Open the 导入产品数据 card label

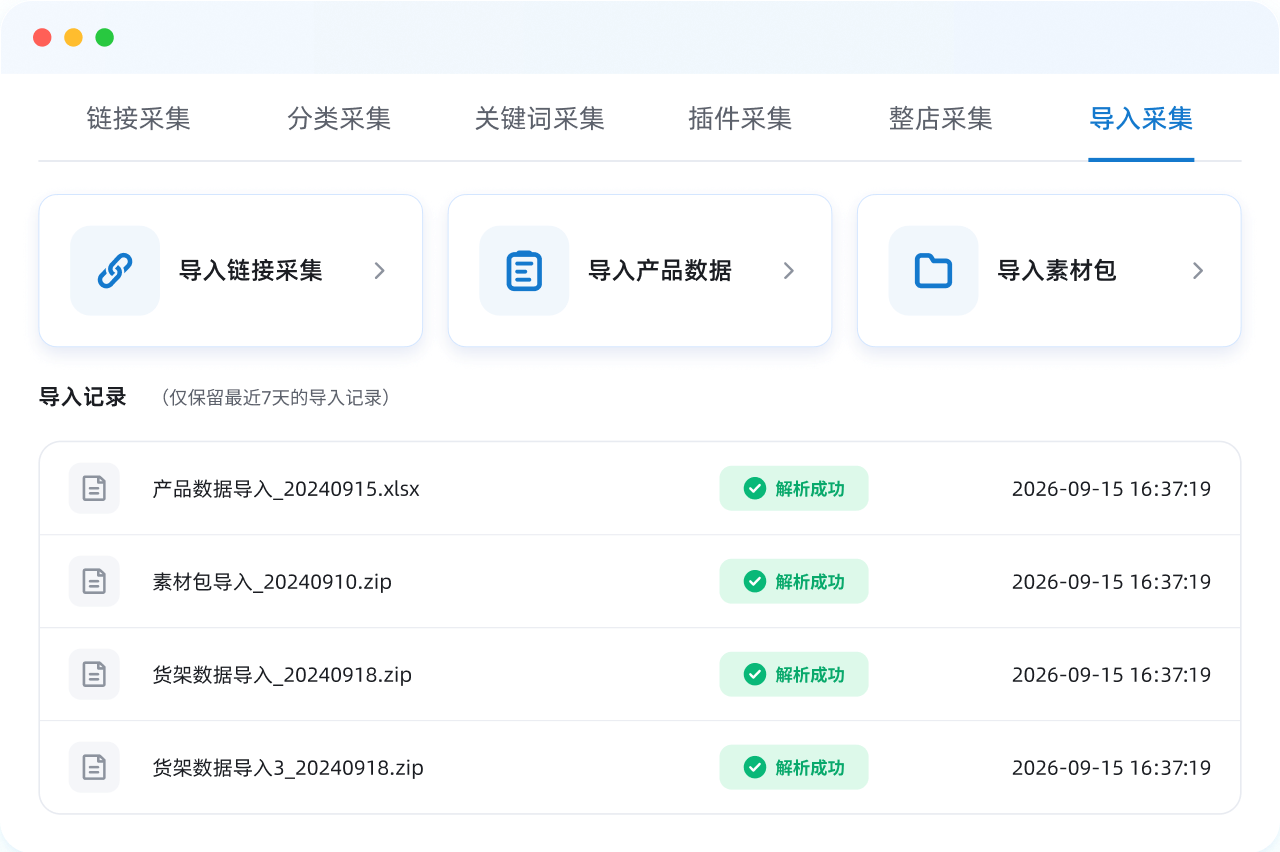click(x=660, y=271)
